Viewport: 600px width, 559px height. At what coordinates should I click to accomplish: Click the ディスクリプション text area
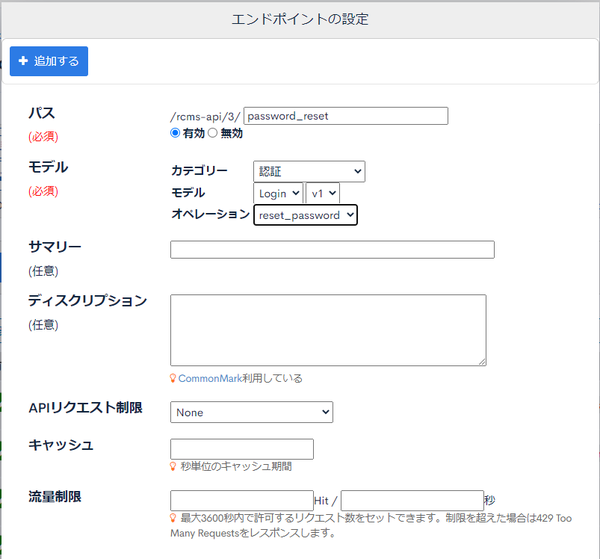pyautogui.click(x=328, y=330)
